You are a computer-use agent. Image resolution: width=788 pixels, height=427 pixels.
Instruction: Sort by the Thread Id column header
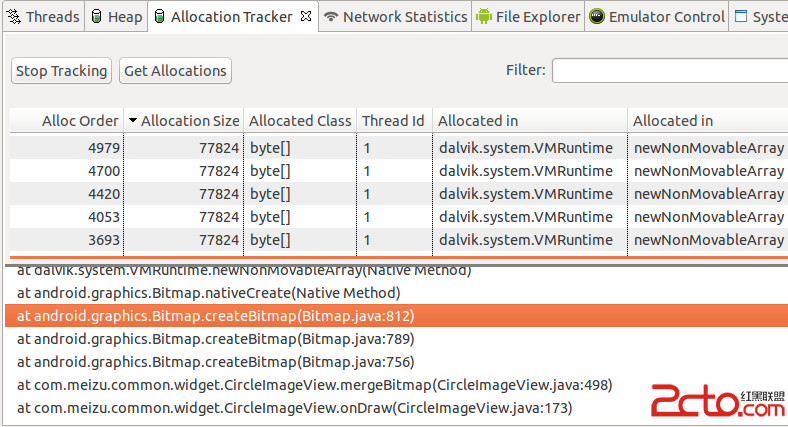tap(394, 121)
